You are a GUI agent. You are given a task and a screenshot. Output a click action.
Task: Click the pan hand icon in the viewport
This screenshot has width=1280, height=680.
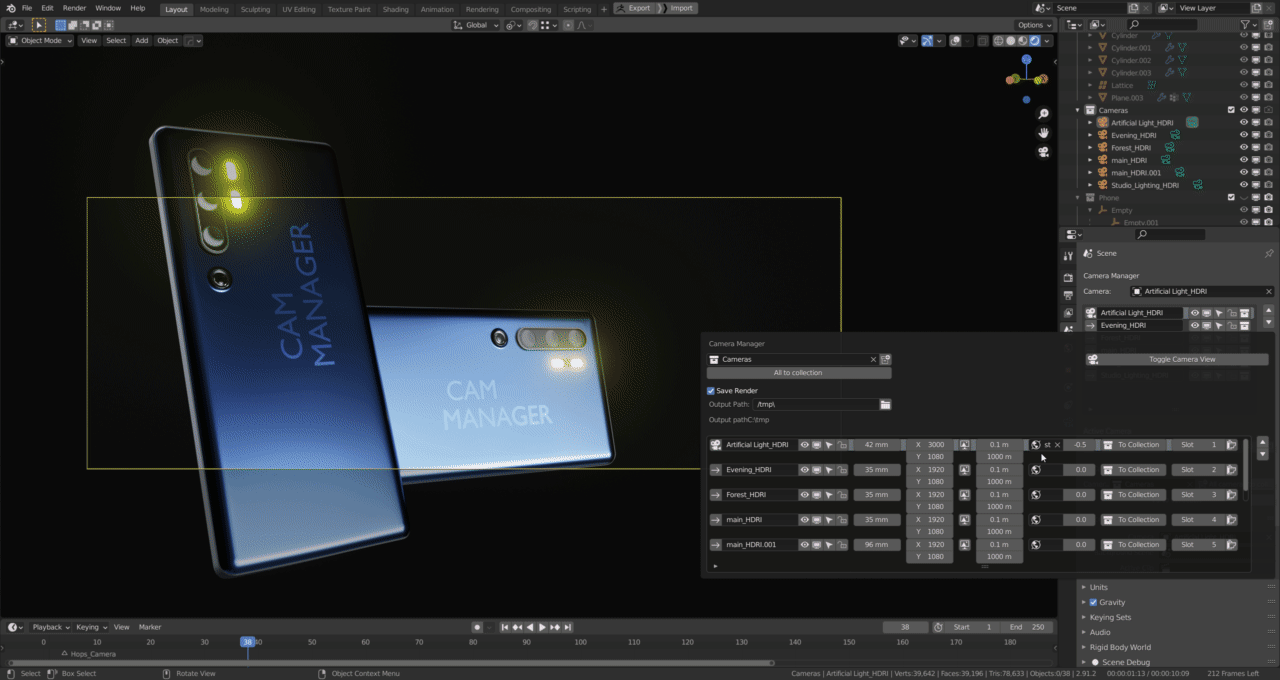(x=1043, y=133)
